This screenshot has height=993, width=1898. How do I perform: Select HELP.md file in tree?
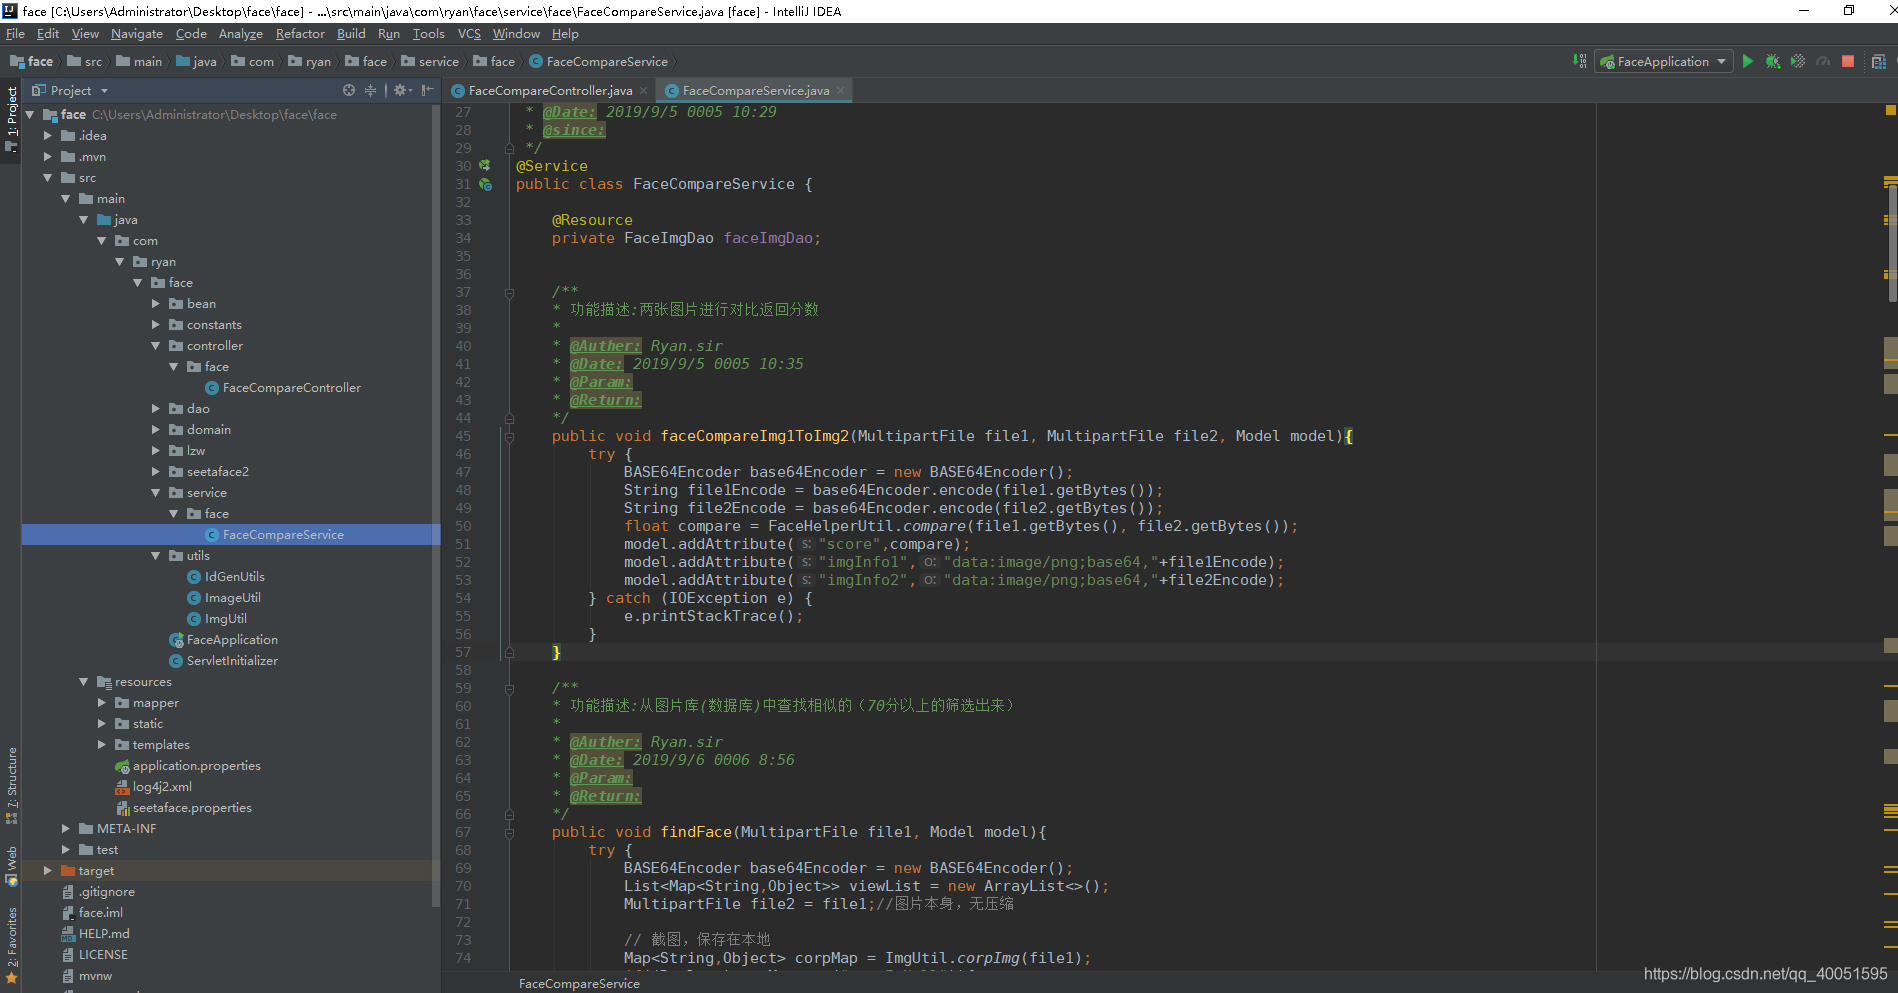coord(104,934)
